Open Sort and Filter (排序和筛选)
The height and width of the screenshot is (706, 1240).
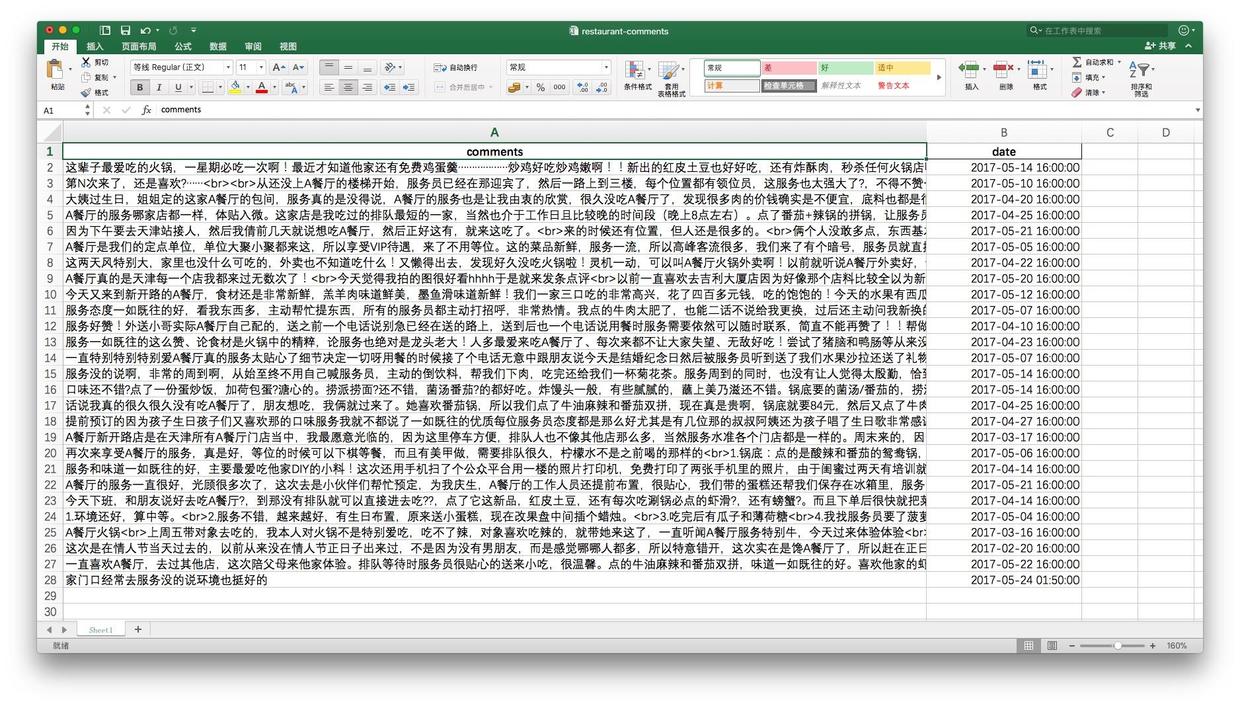(x=1141, y=75)
